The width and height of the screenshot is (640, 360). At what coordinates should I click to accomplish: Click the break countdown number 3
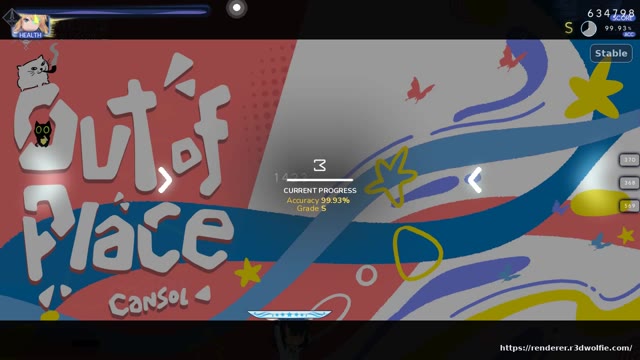click(x=320, y=165)
